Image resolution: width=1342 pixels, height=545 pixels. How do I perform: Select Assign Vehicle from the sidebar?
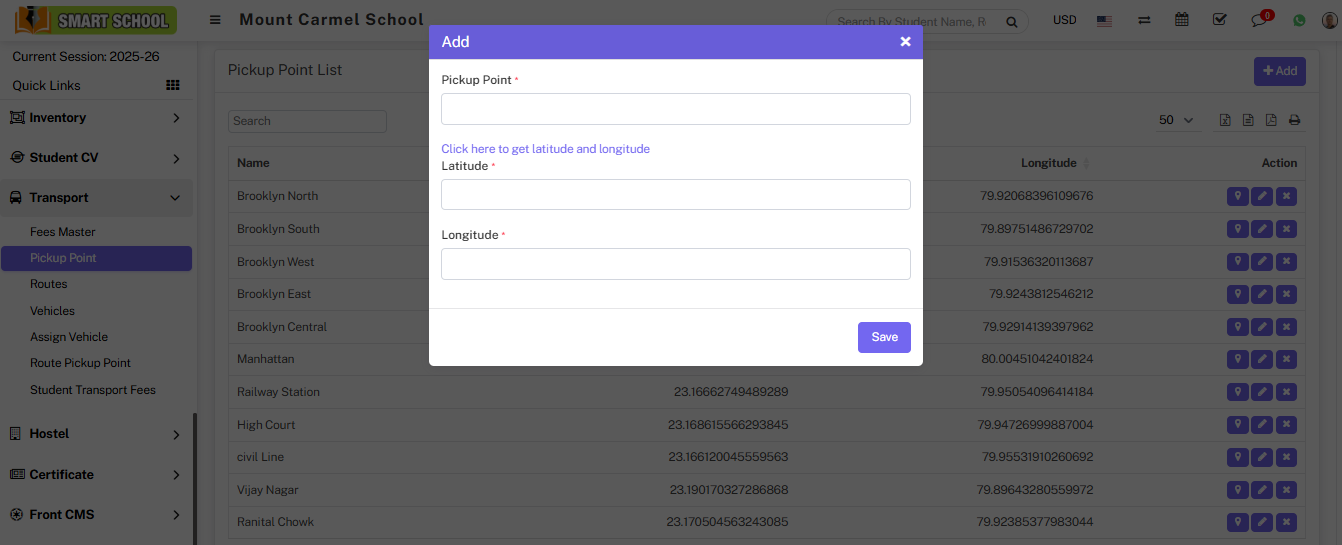tap(69, 337)
